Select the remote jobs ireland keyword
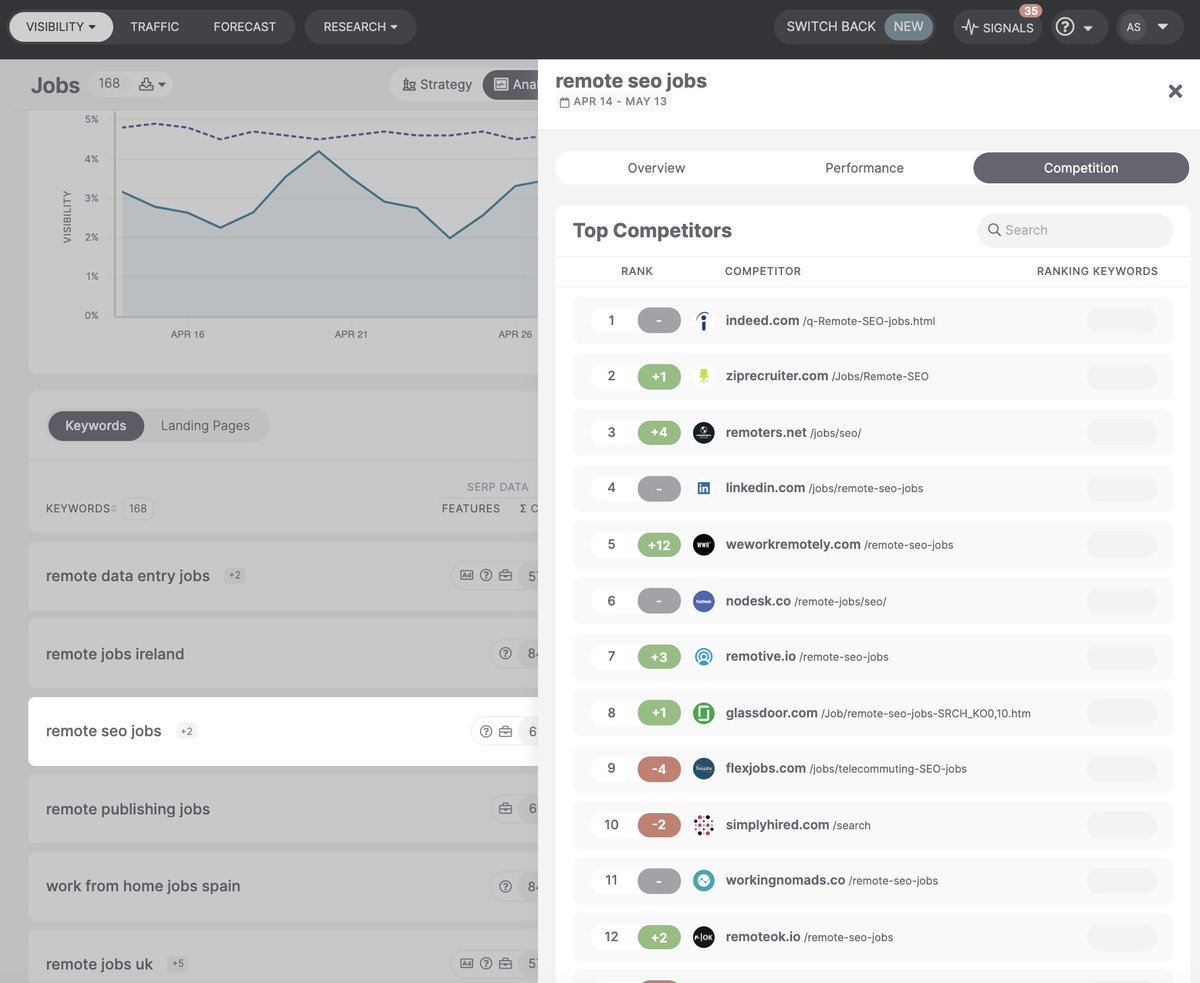The height and width of the screenshot is (983, 1200). (x=115, y=654)
